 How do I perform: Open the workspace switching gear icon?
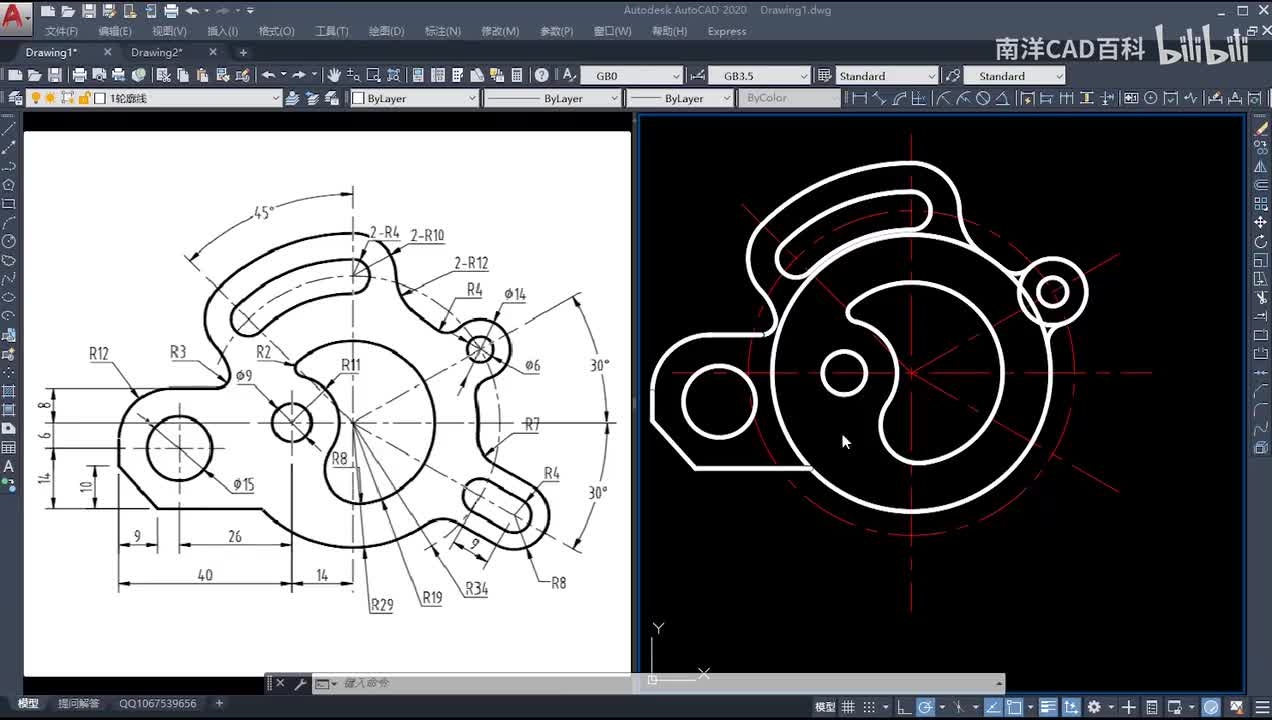tap(1094, 707)
